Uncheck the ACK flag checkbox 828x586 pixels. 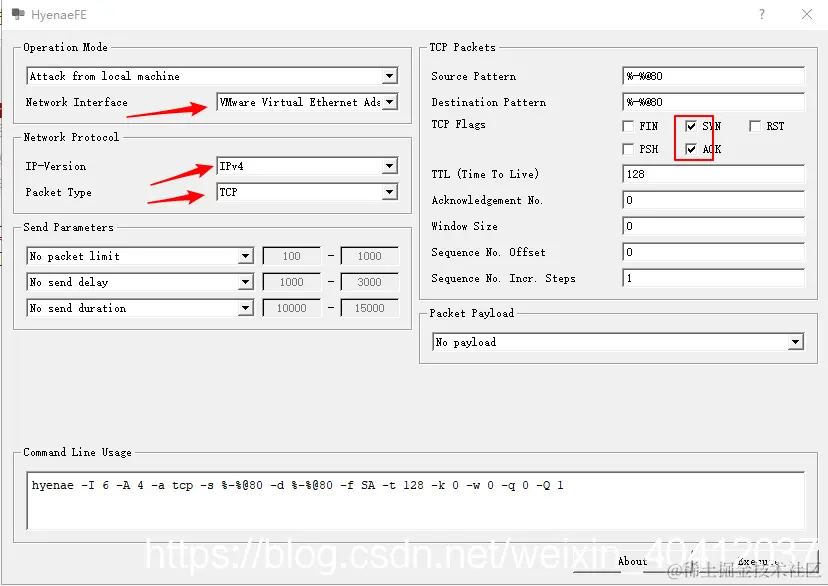pyautogui.click(x=691, y=149)
